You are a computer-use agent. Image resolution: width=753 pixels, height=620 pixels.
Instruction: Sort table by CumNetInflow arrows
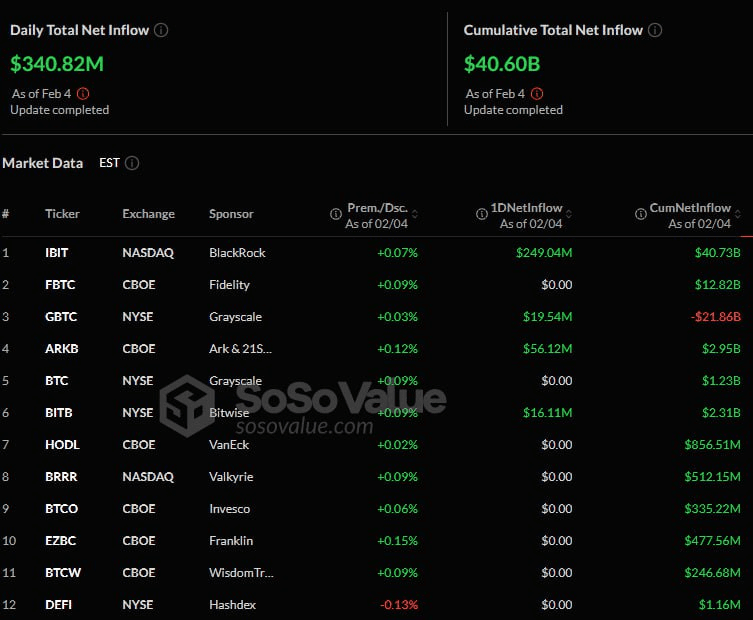(738, 214)
